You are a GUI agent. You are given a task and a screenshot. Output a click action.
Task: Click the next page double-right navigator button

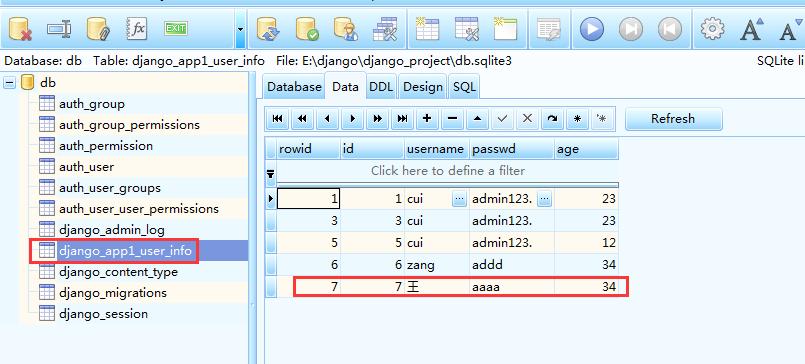[377, 119]
